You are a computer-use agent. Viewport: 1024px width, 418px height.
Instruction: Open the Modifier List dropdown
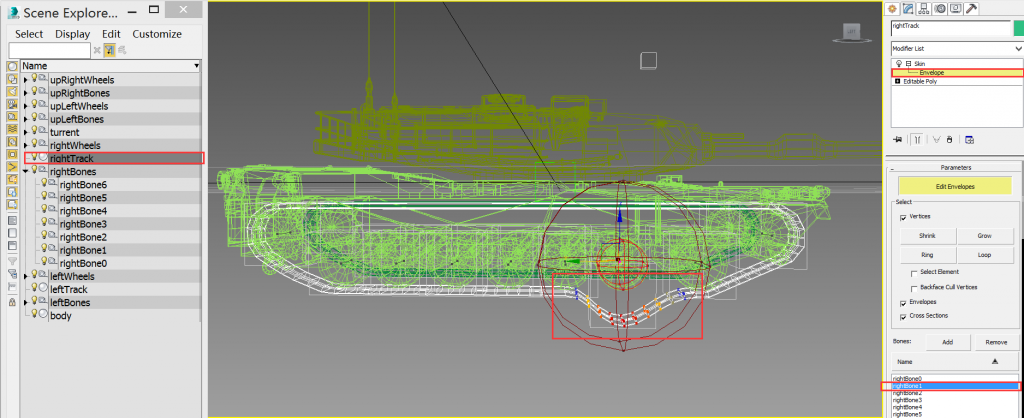click(954, 48)
